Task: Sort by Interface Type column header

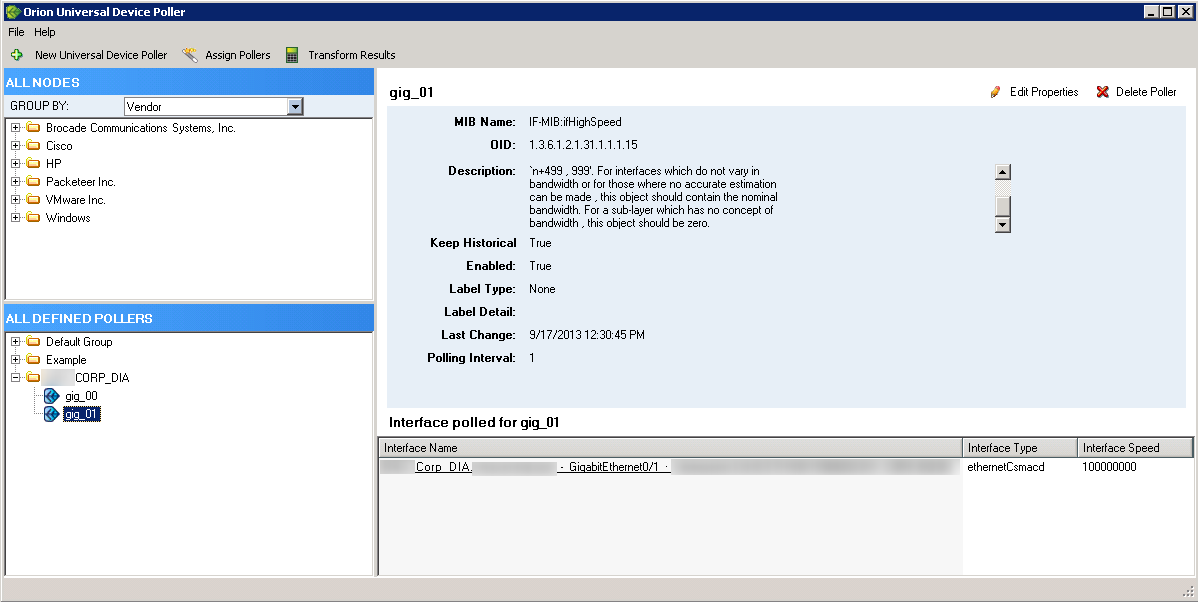Action: [1020, 448]
